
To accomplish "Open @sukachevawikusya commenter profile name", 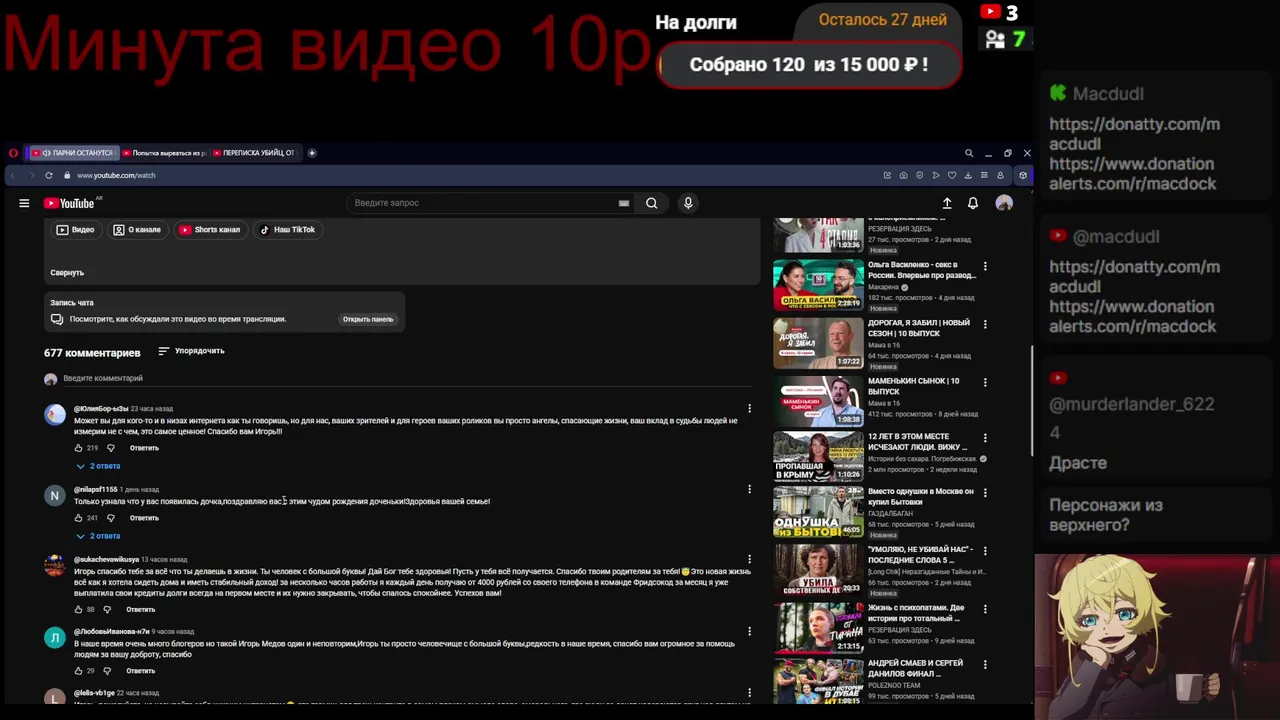I will (106, 559).
